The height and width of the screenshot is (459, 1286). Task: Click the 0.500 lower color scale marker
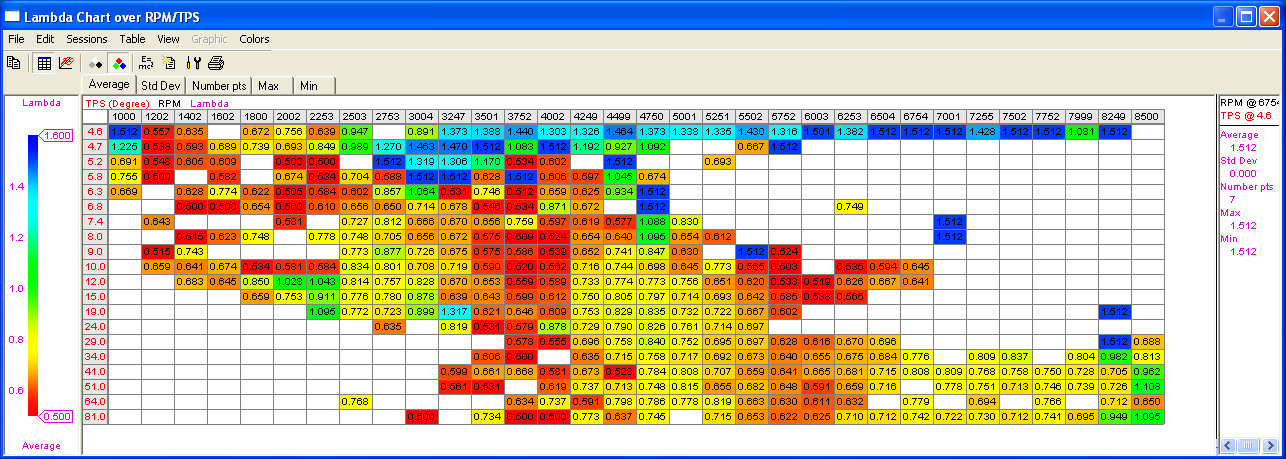[56, 416]
